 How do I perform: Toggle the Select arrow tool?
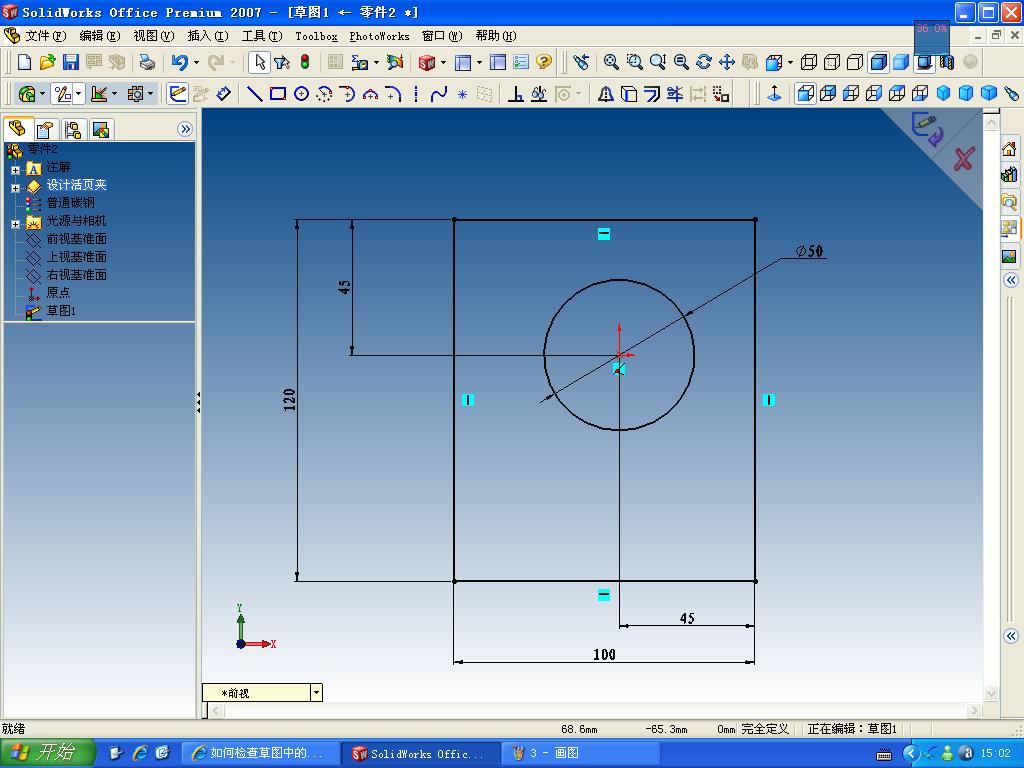click(x=259, y=62)
